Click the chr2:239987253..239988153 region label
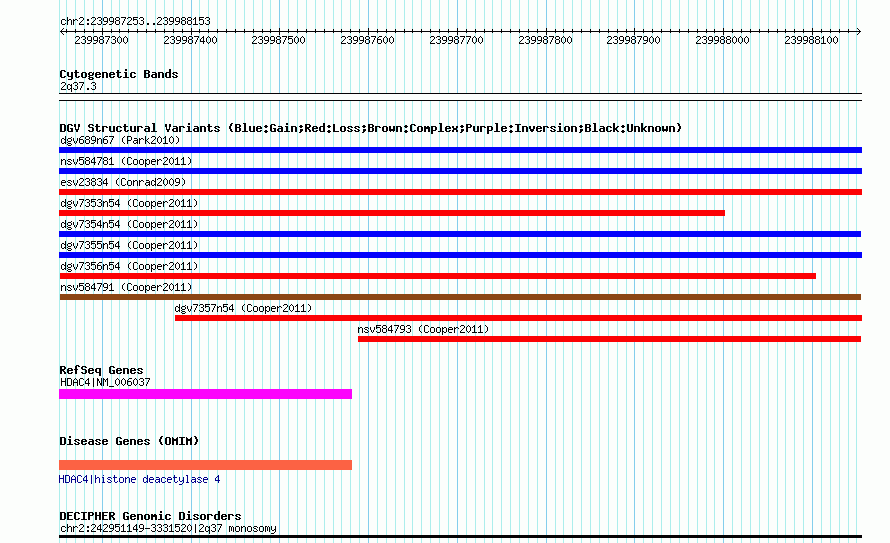890x543 pixels. (135, 21)
